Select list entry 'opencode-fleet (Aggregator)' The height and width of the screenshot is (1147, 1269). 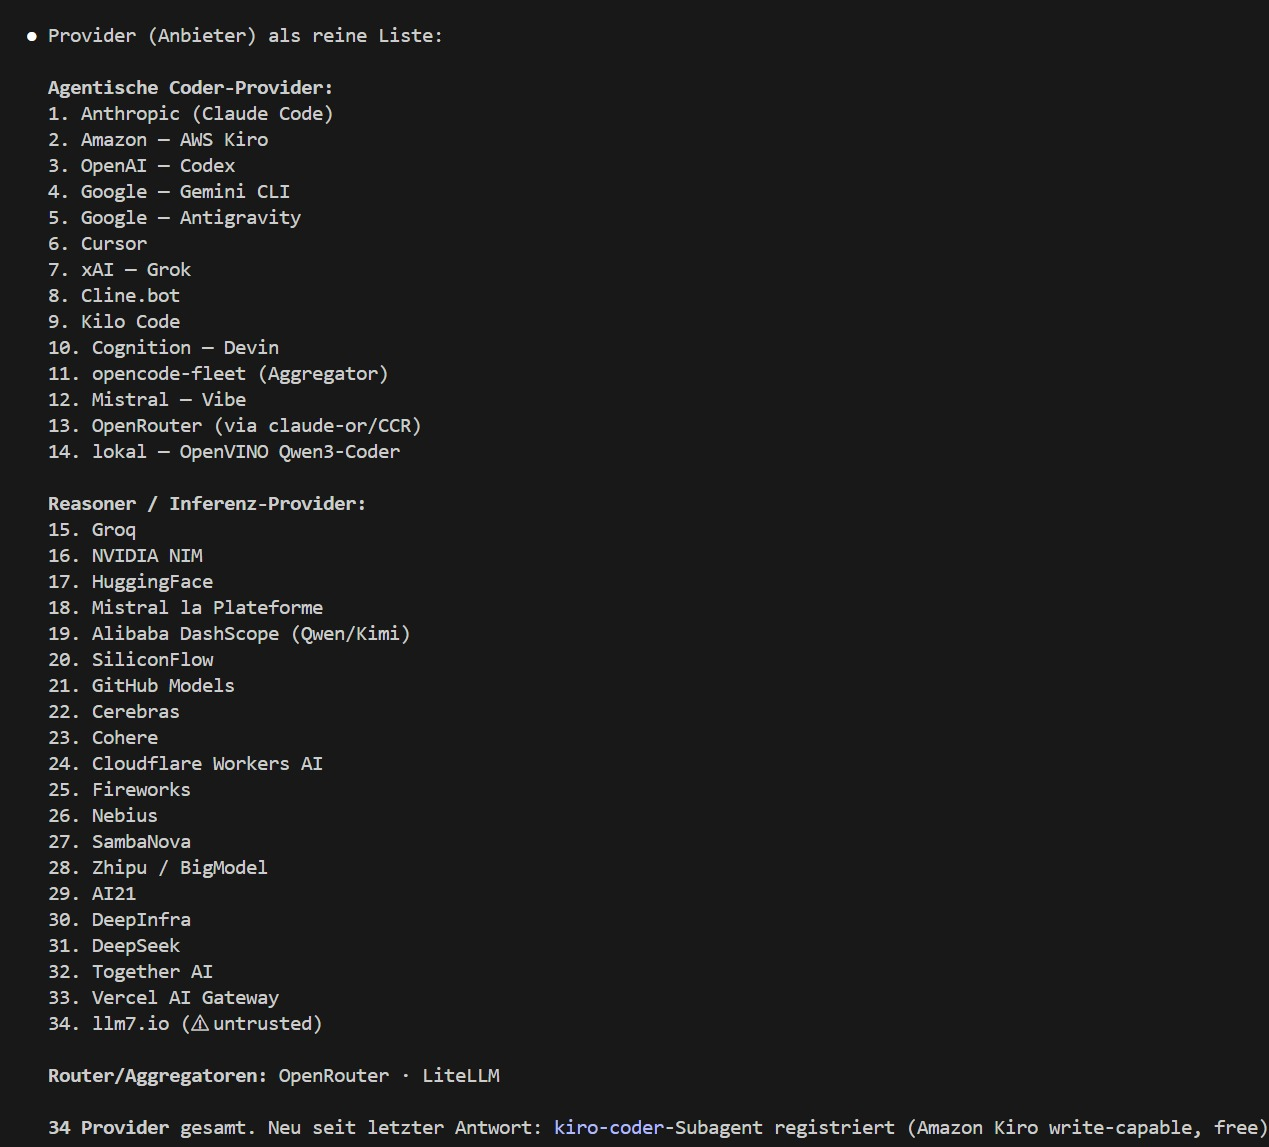pyautogui.click(x=240, y=373)
